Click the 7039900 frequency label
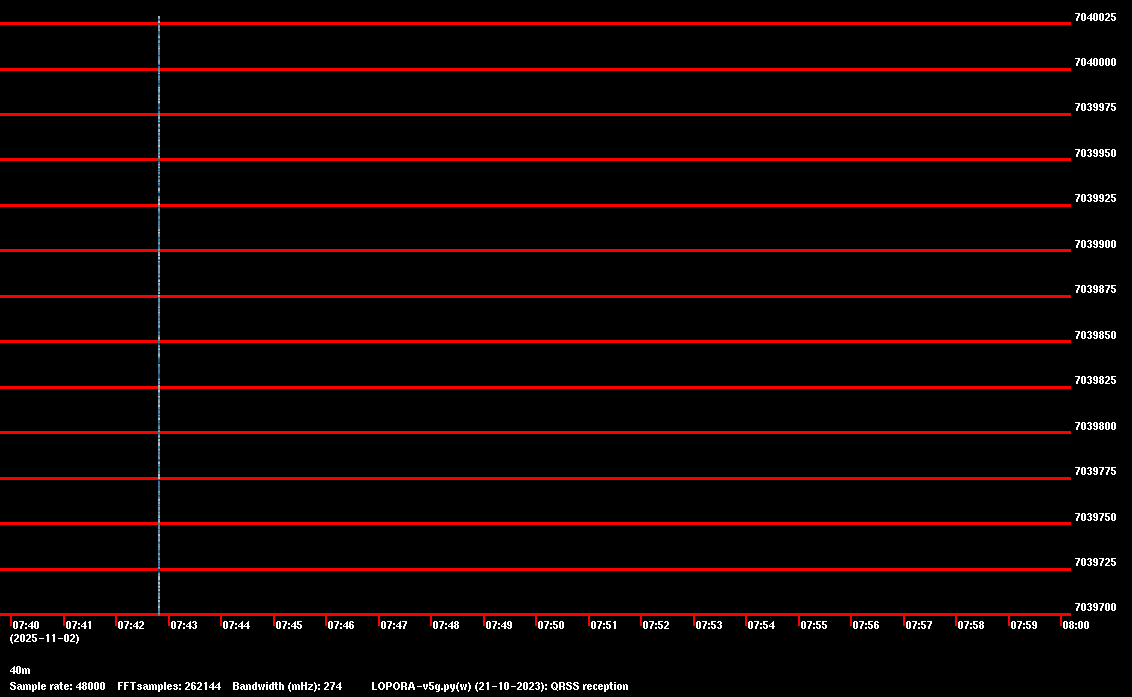The height and width of the screenshot is (697, 1132). 1095,245
